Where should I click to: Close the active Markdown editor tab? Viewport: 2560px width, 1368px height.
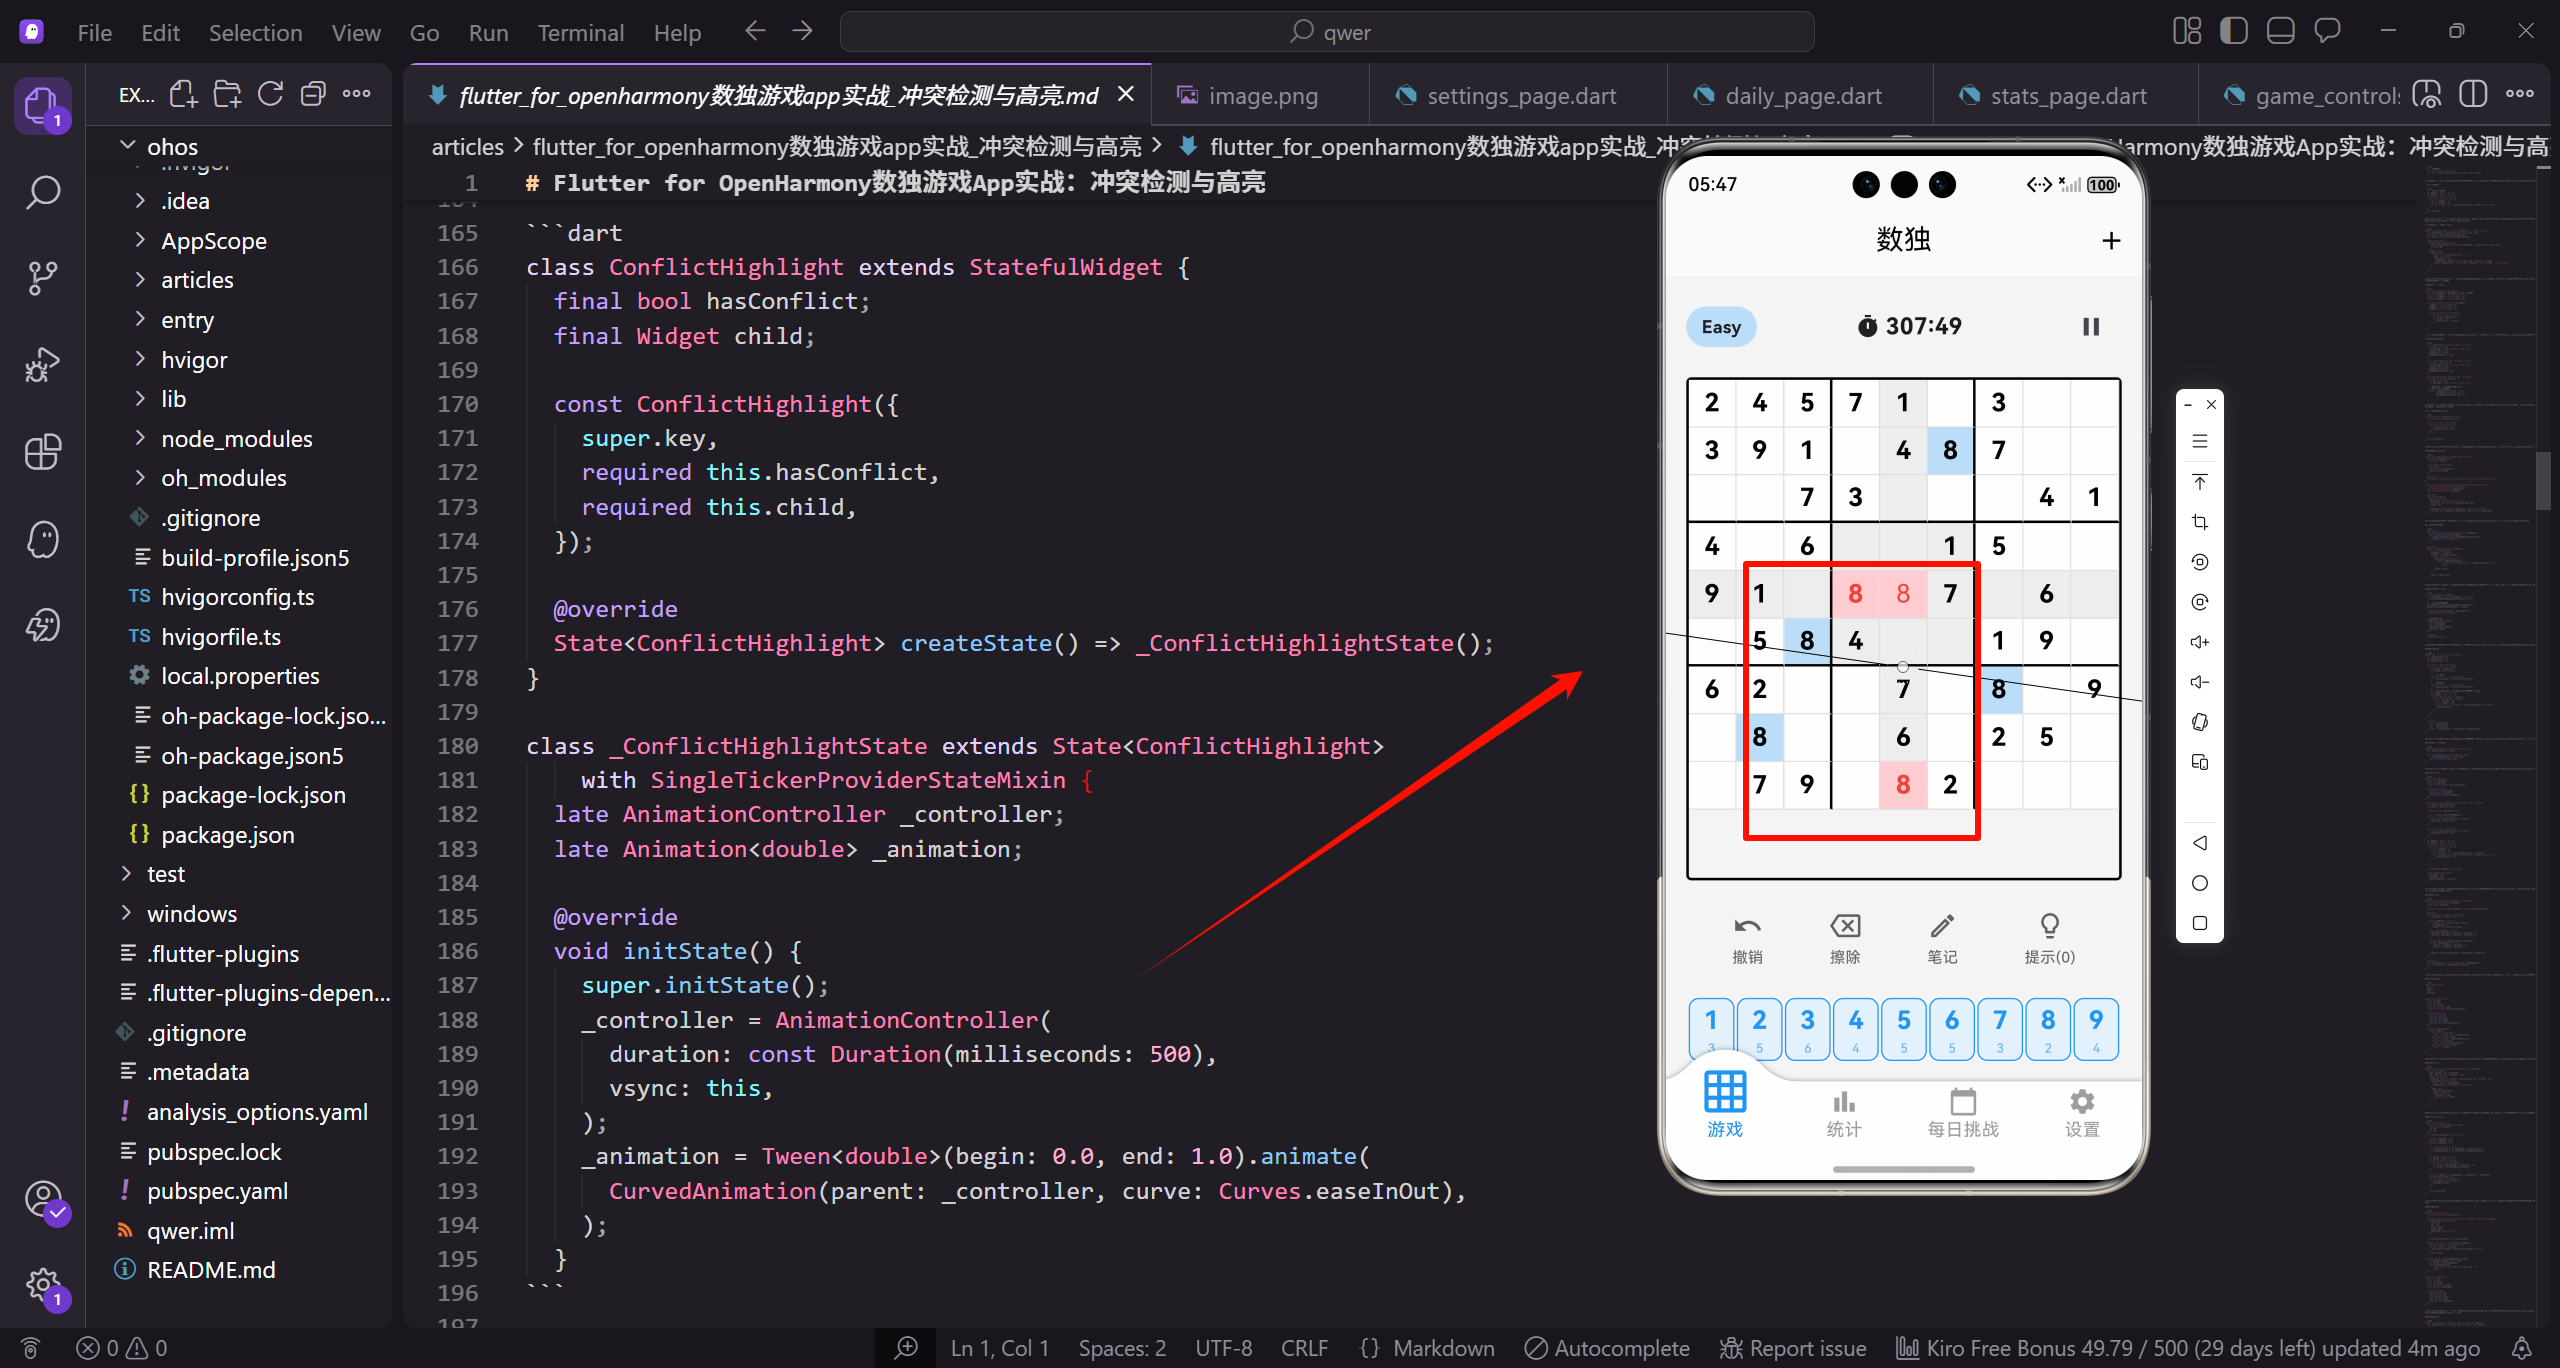pyautogui.click(x=1126, y=94)
